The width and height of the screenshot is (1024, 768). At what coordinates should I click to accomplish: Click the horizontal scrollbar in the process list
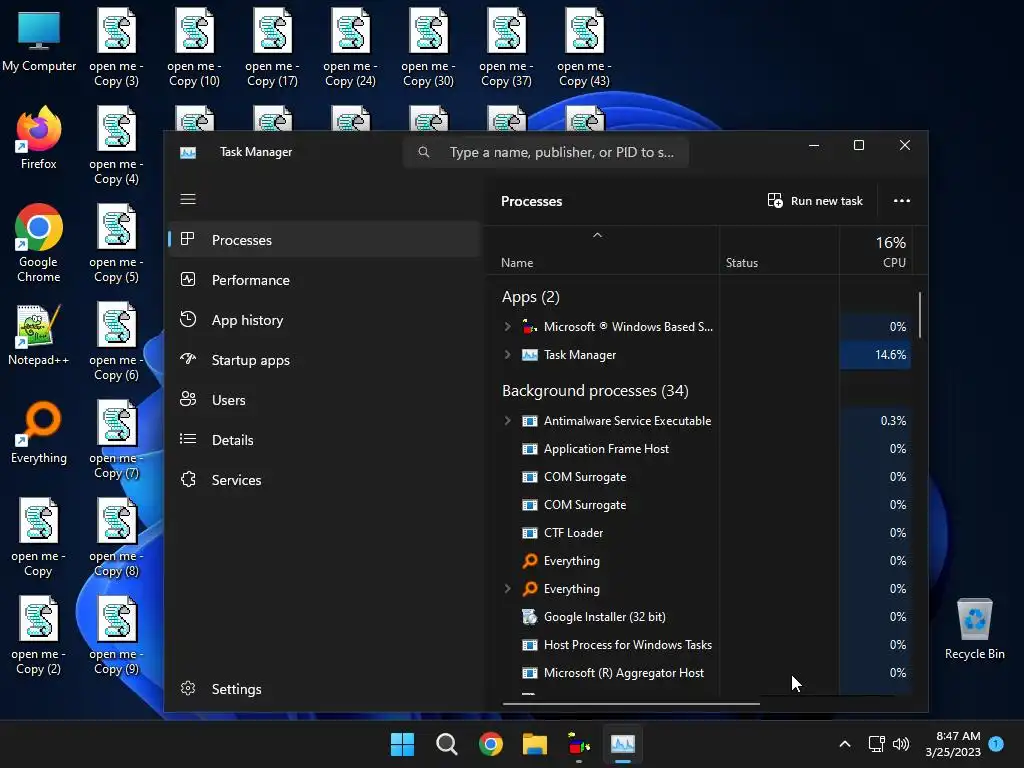coord(630,703)
